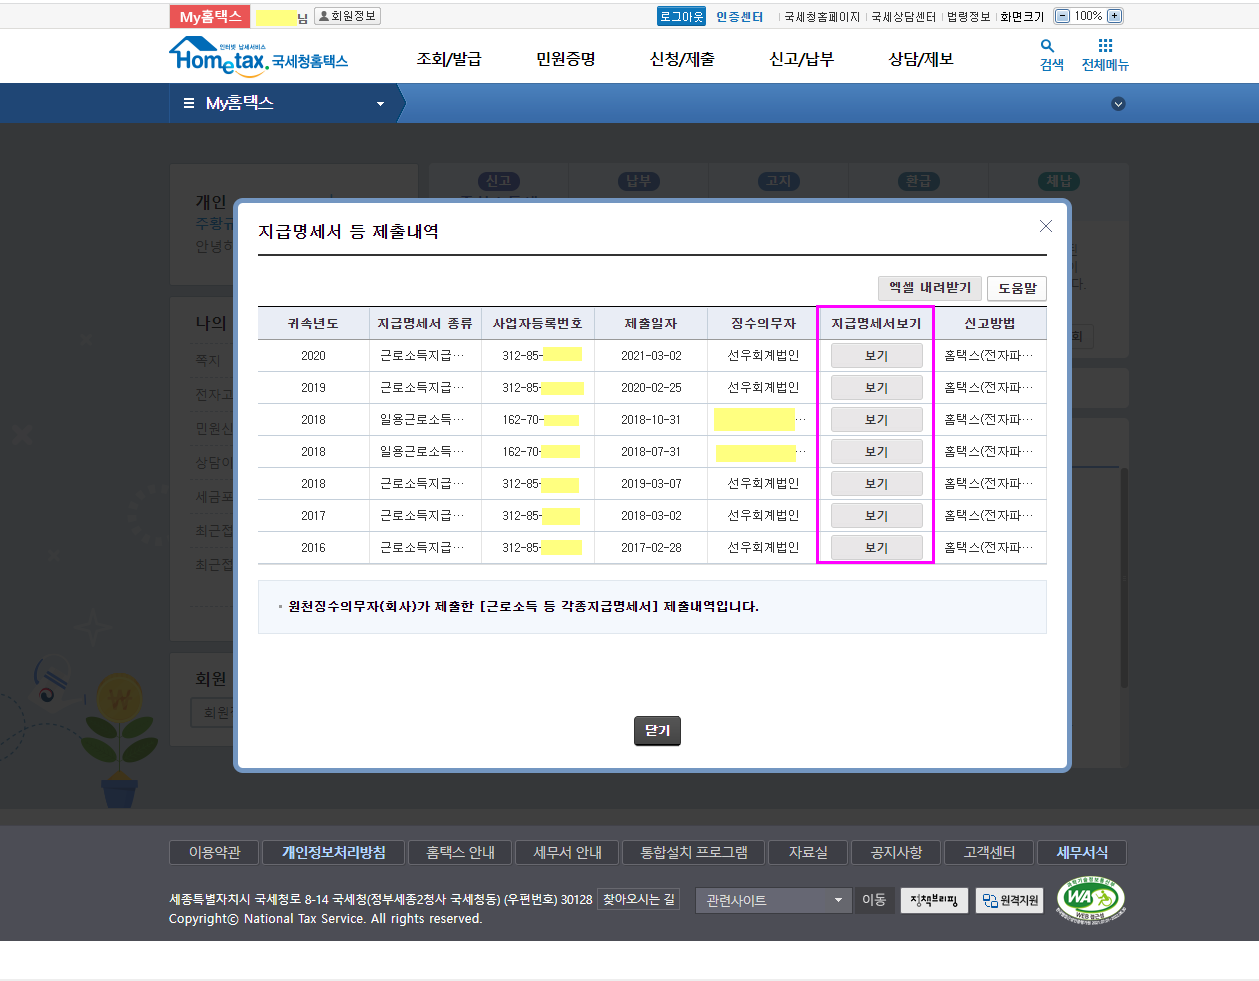Image resolution: width=1259 pixels, height=981 pixels.
Task: Open the 관련사이트 dropdown
Action: (x=774, y=900)
